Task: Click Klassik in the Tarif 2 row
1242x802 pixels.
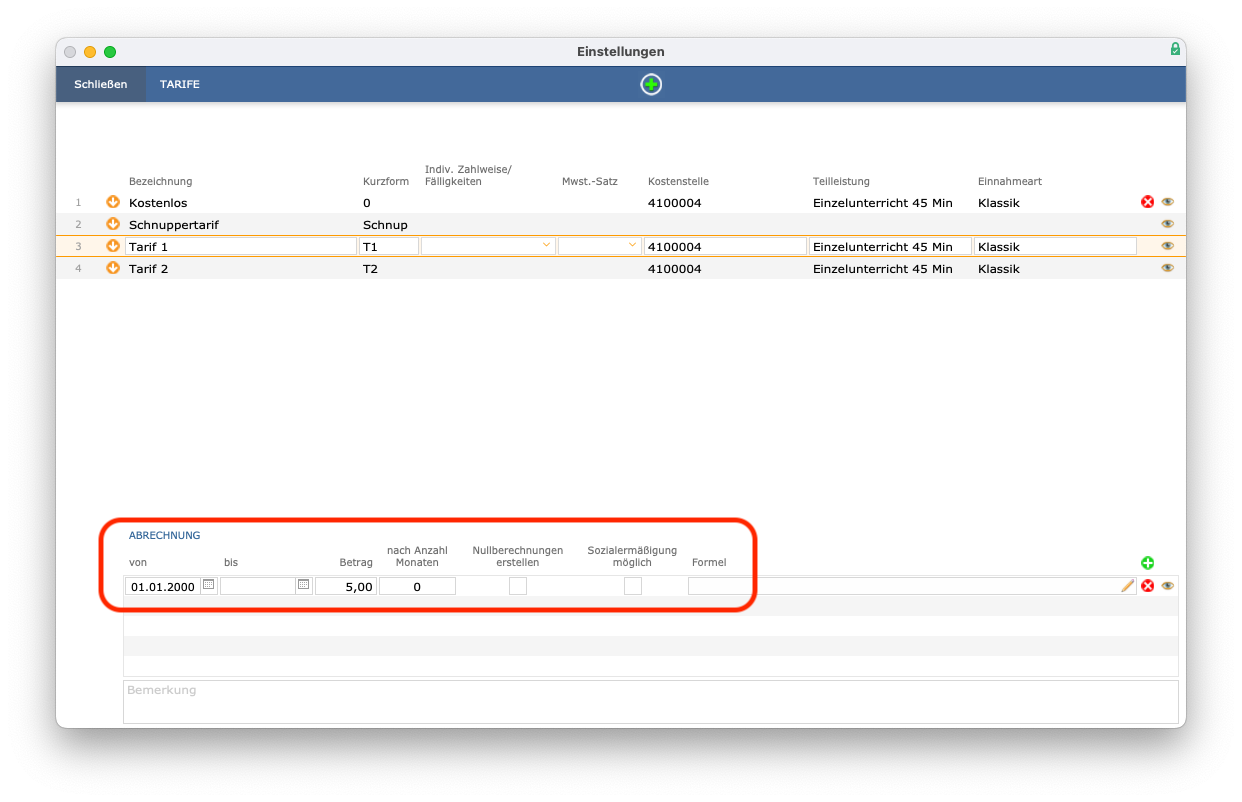Action: point(999,269)
